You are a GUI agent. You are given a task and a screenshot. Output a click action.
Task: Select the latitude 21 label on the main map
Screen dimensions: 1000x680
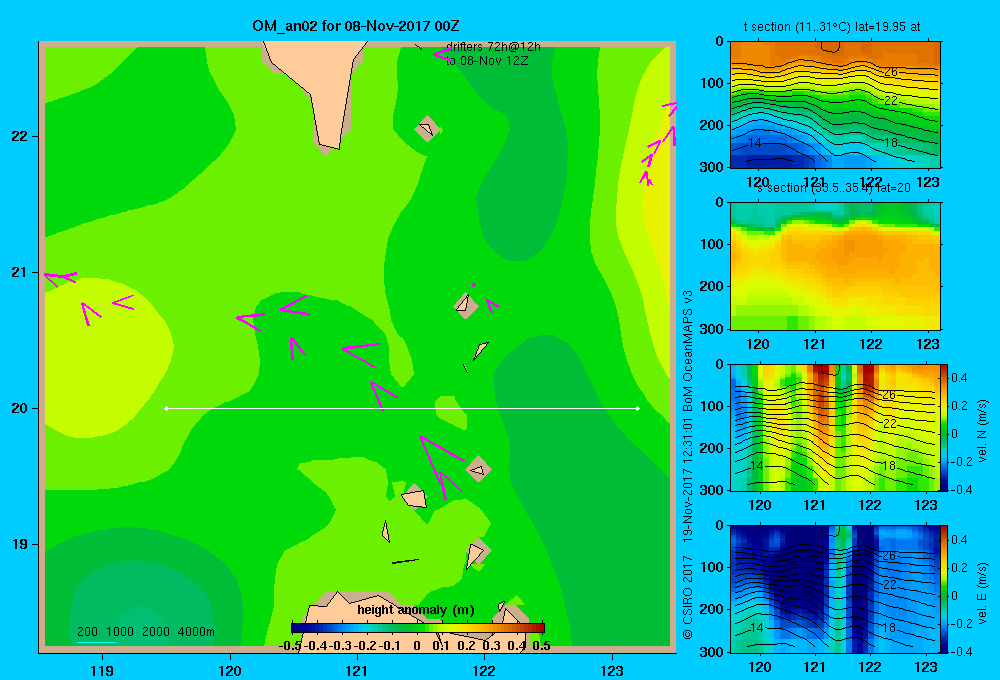pos(20,272)
